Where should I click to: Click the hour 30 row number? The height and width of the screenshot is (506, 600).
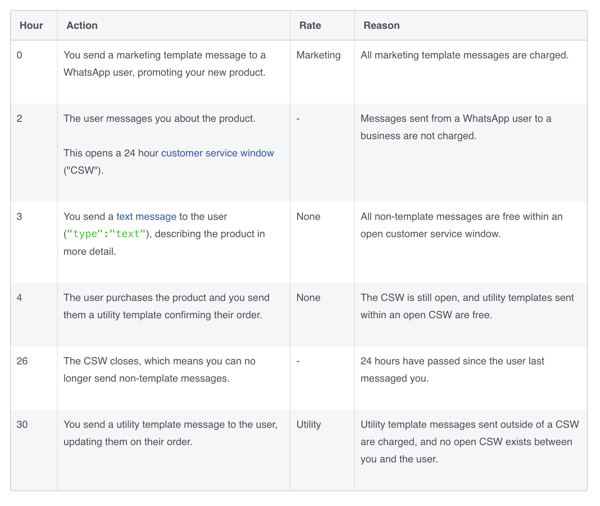click(22, 424)
